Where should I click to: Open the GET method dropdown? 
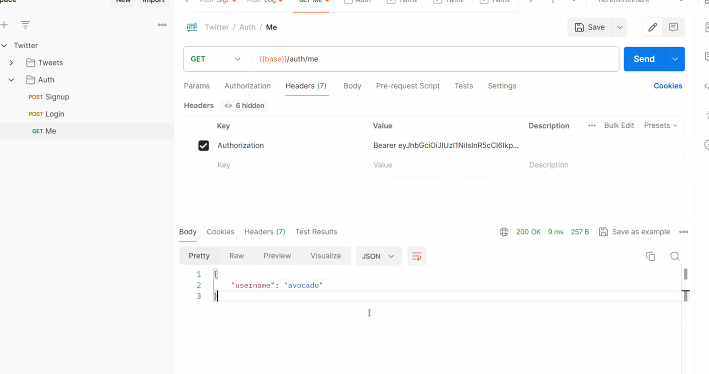pos(216,59)
